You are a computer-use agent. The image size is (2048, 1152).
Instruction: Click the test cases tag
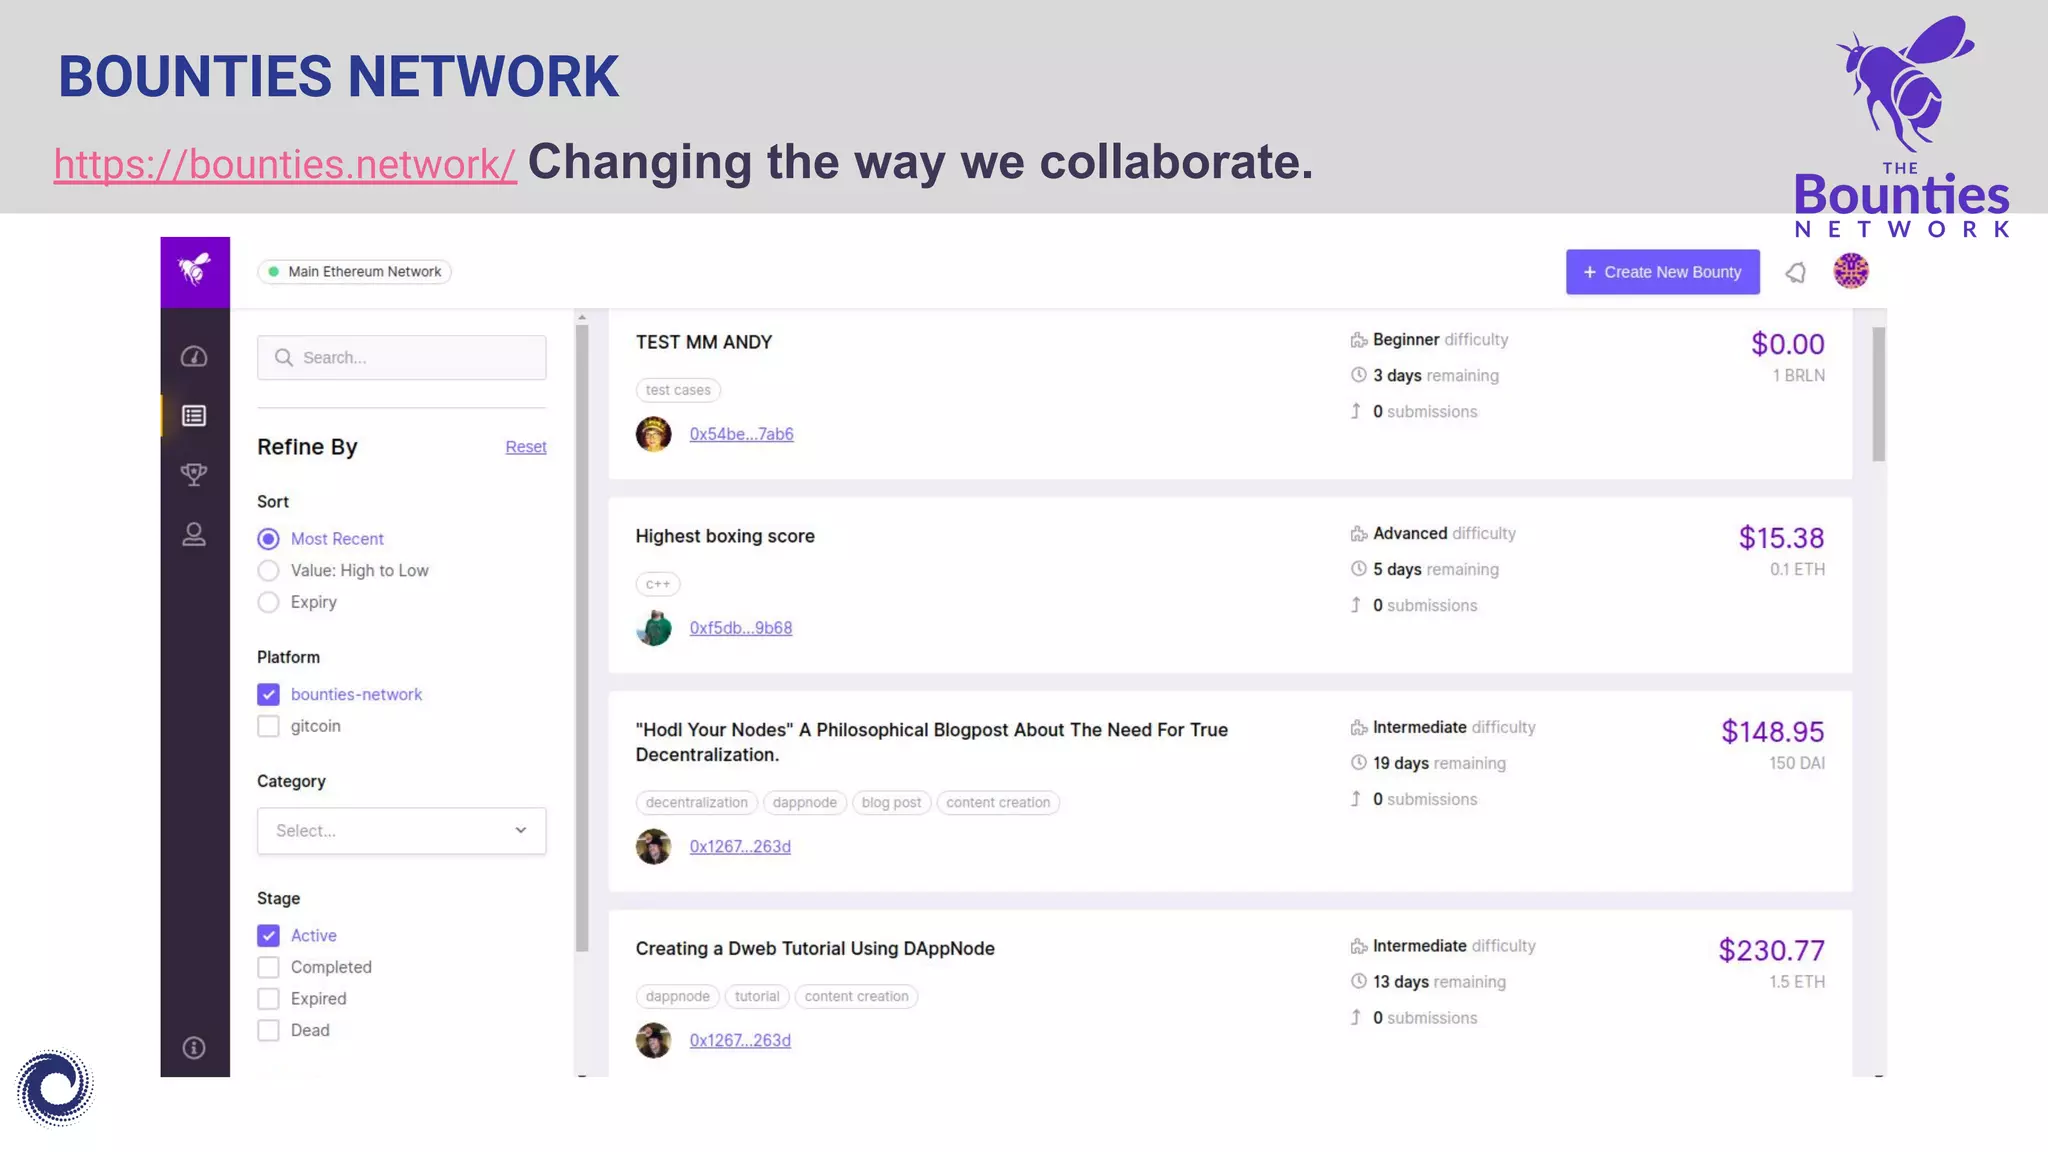[678, 390]
